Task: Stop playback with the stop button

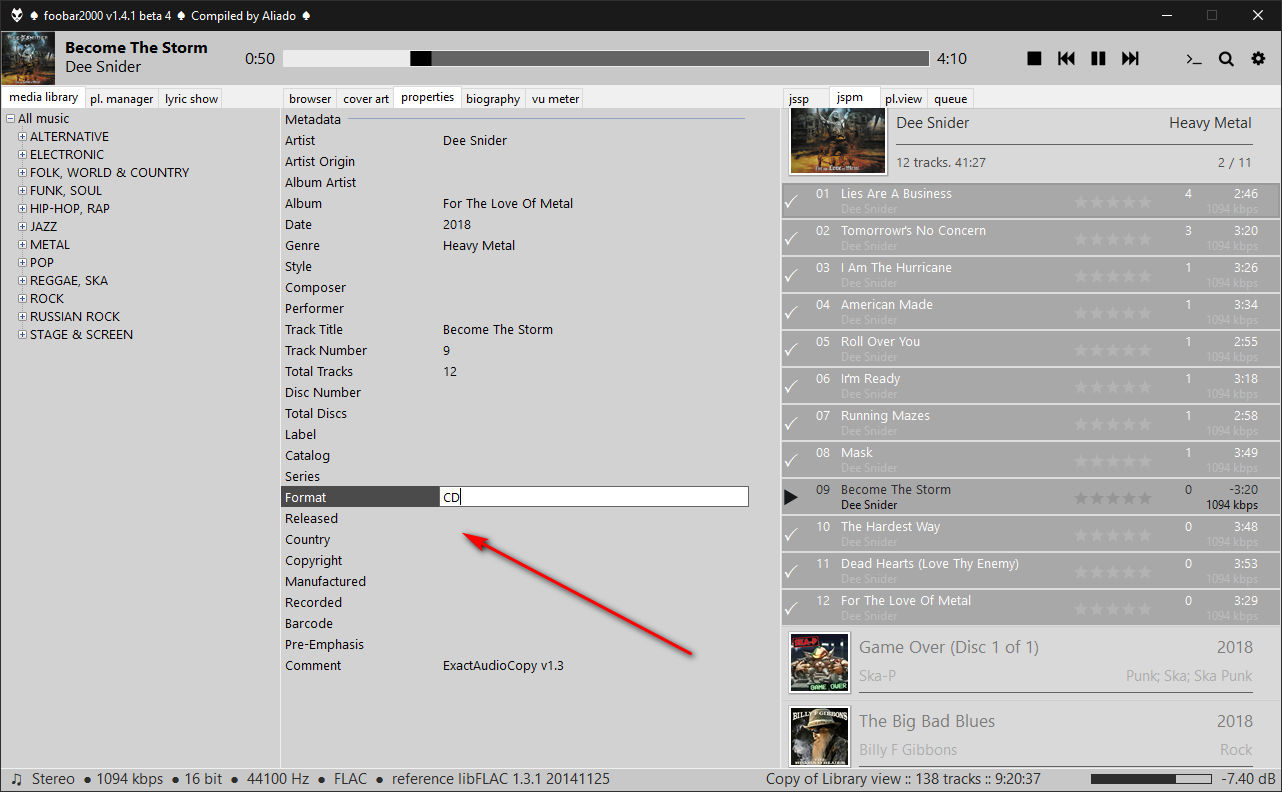Action: [1034, 59]
